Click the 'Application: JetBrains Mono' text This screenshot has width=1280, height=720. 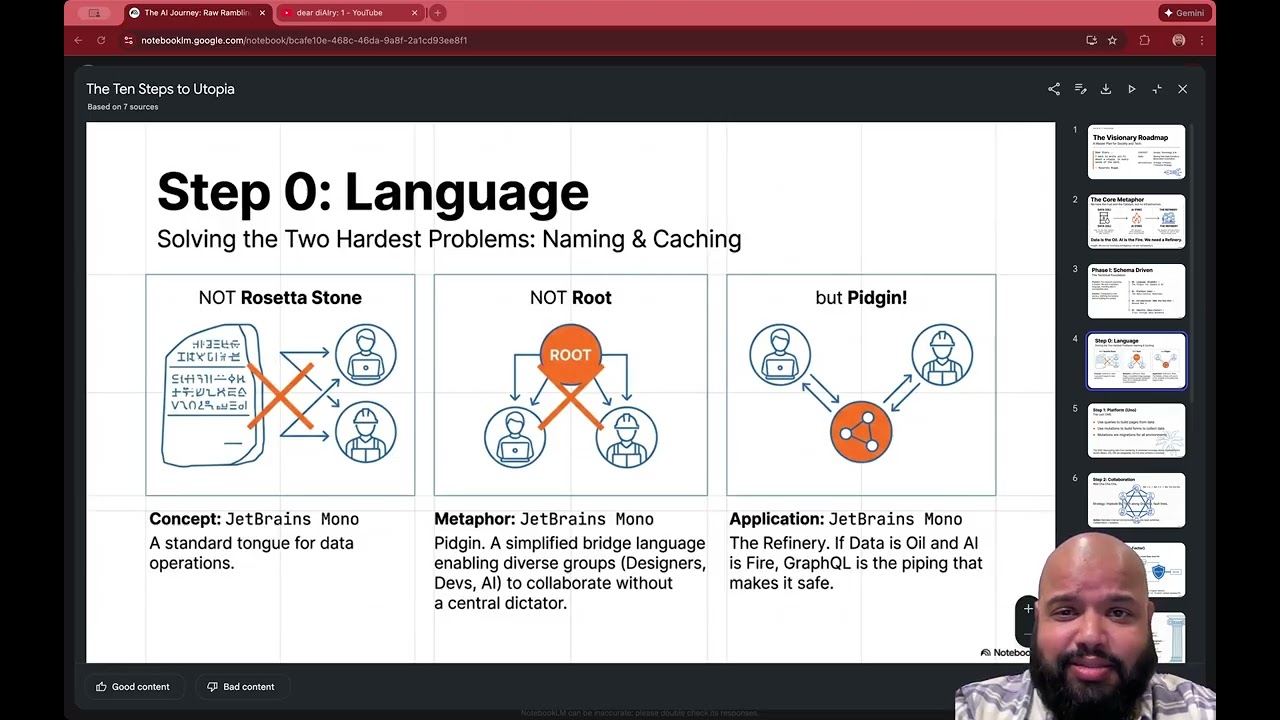(x=846, y=519)
